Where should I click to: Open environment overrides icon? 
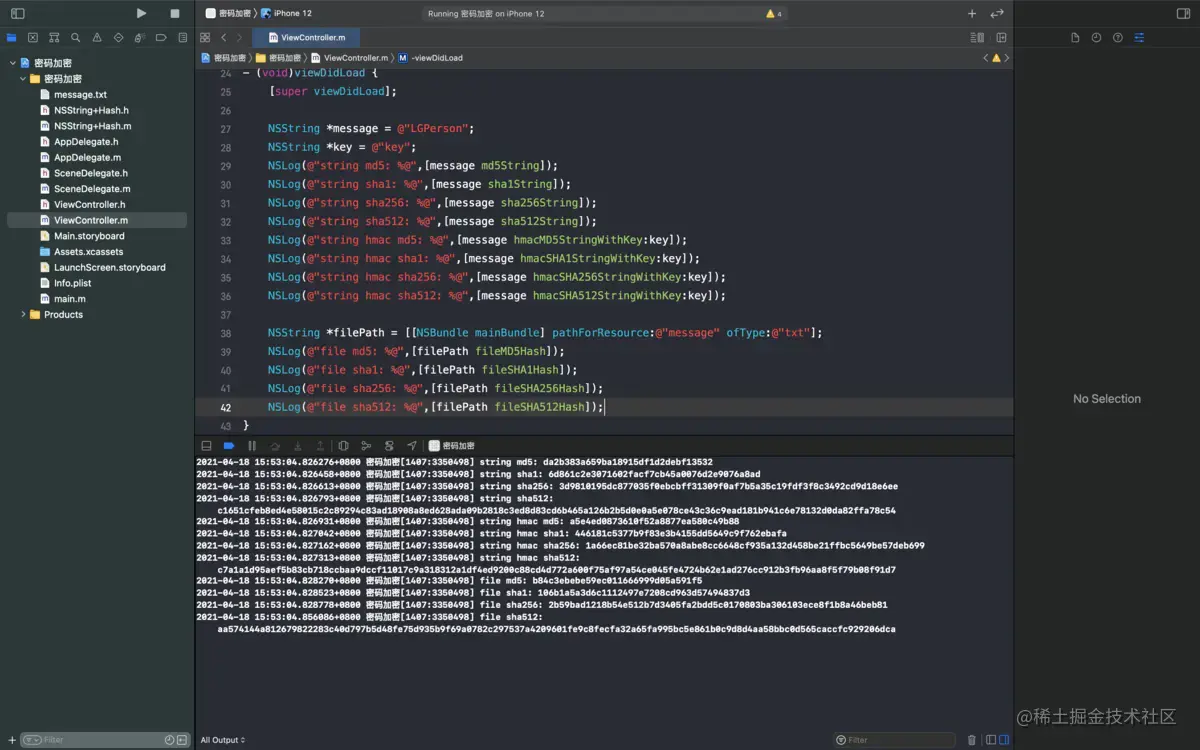[x=389, y=445]
